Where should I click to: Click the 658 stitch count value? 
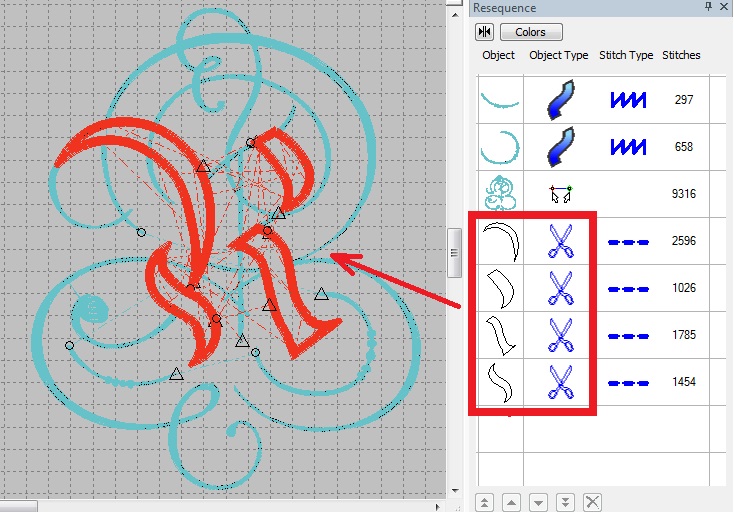click(x=684, y=147)
